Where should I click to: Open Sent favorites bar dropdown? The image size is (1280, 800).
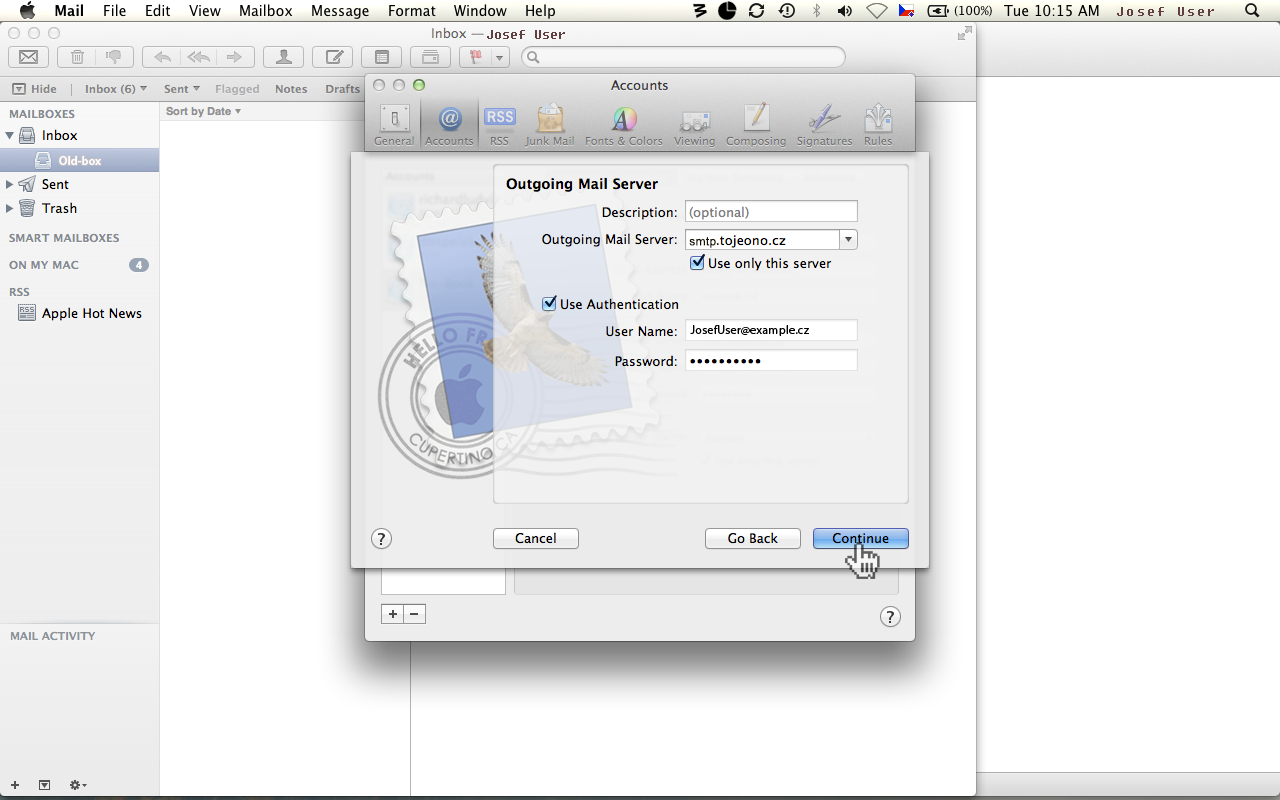[x=182, y=88]
